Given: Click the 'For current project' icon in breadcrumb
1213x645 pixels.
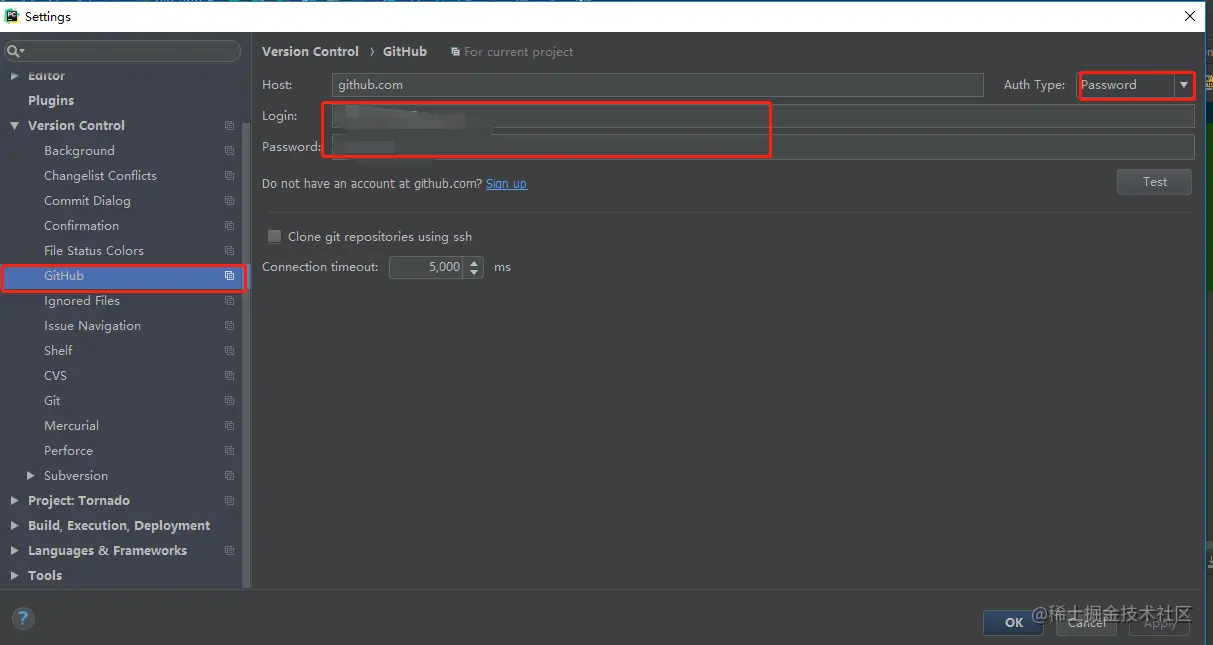Looking at the screenshot, I should pyautogui.click(x=456, y=52).
